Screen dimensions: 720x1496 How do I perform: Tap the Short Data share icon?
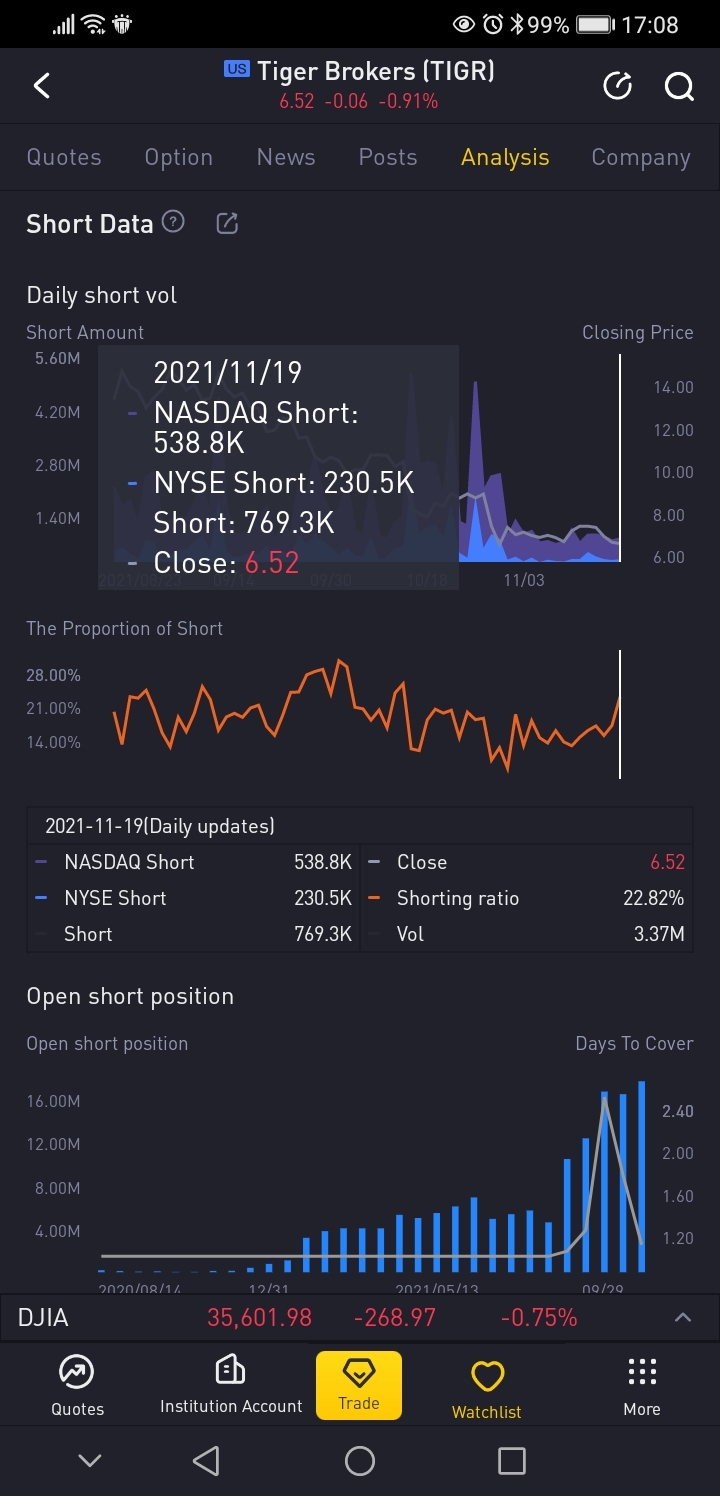pos(228,223)
